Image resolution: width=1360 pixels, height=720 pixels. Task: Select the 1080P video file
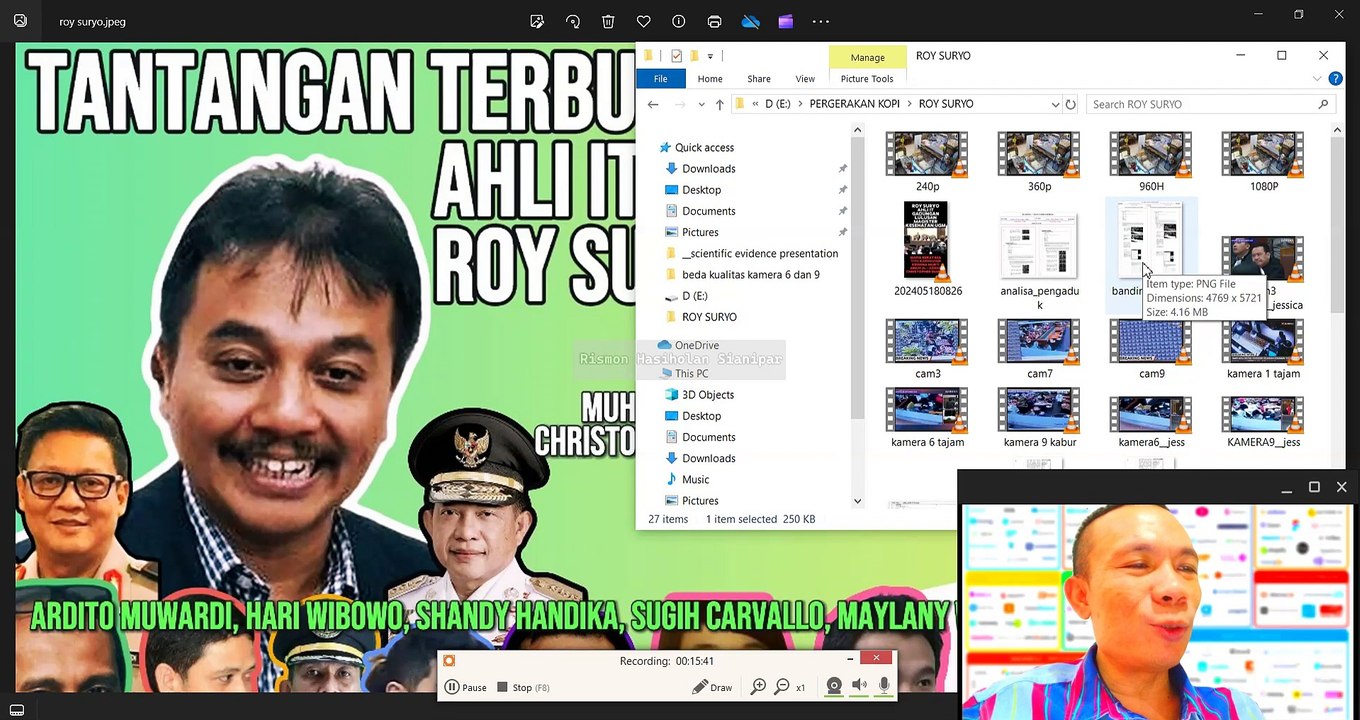click(1263, 160)
